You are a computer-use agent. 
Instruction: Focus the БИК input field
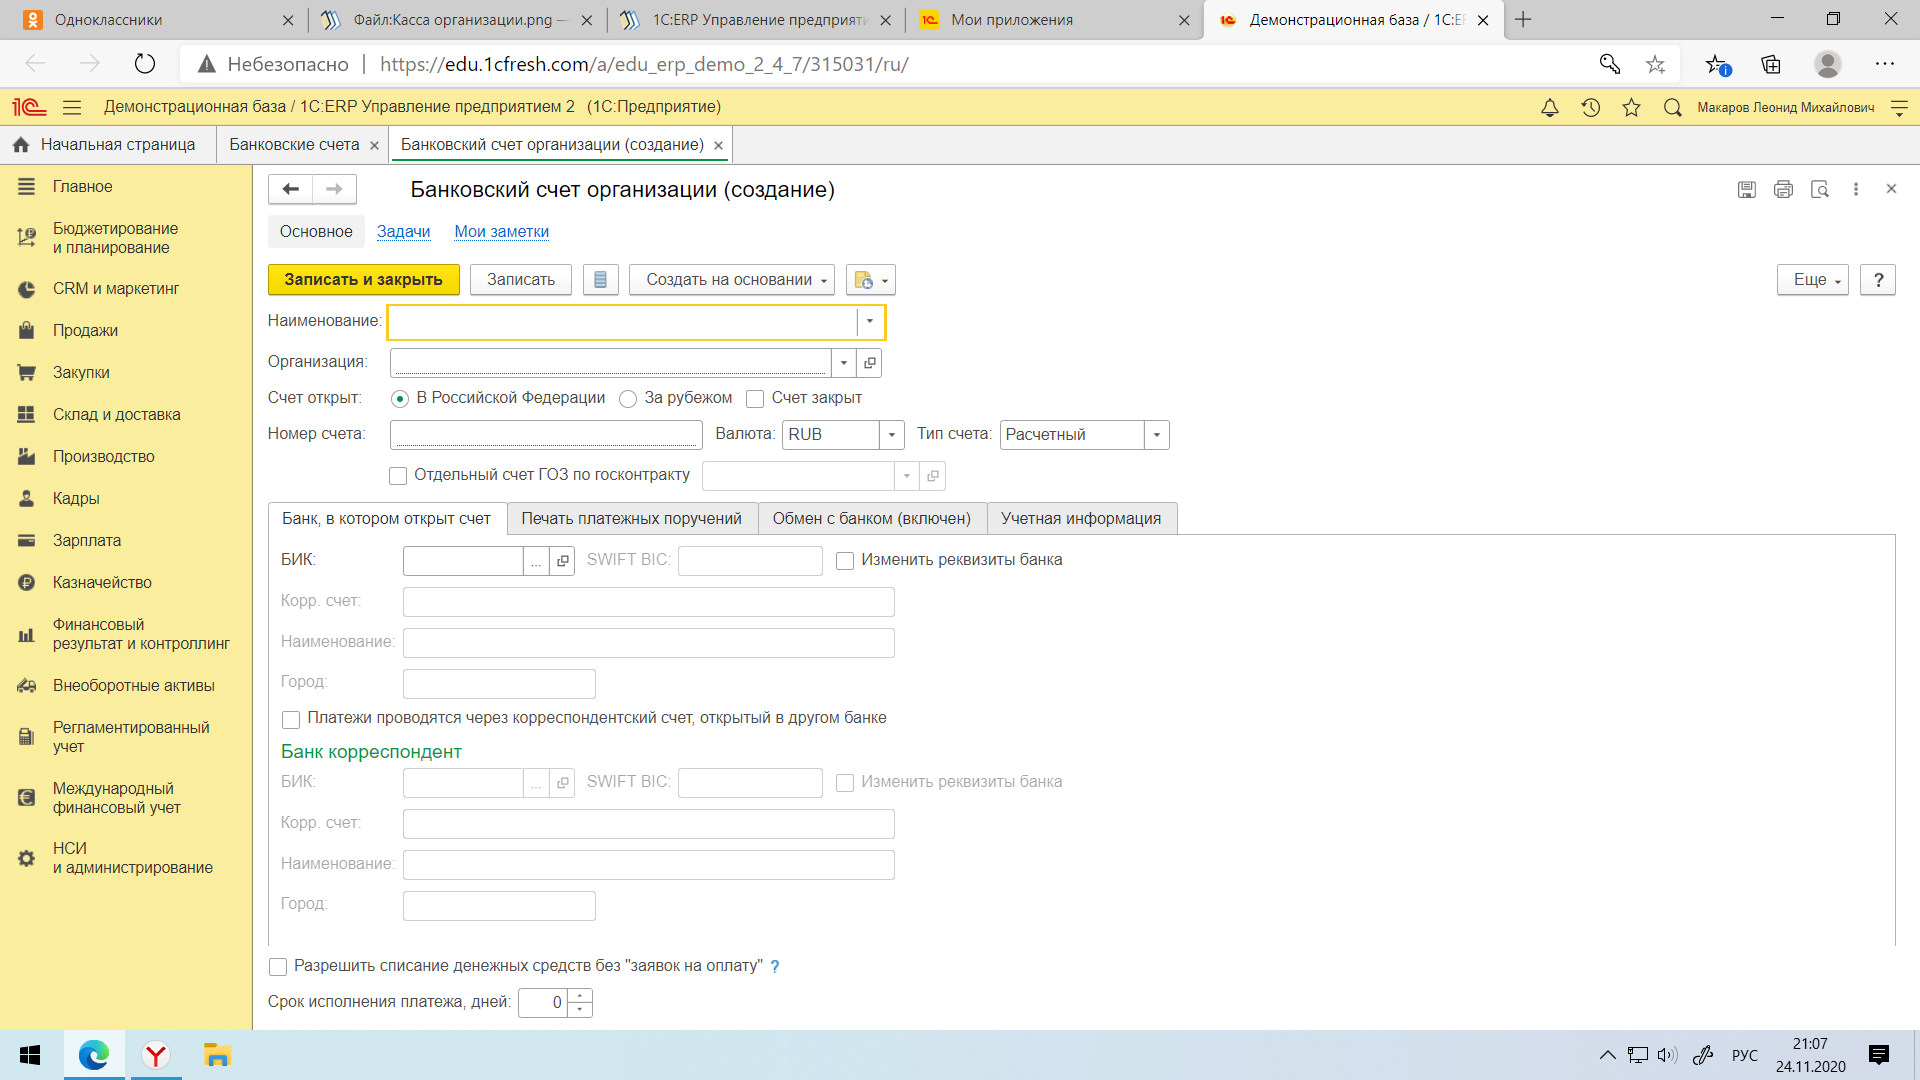(x=463, y=561)
